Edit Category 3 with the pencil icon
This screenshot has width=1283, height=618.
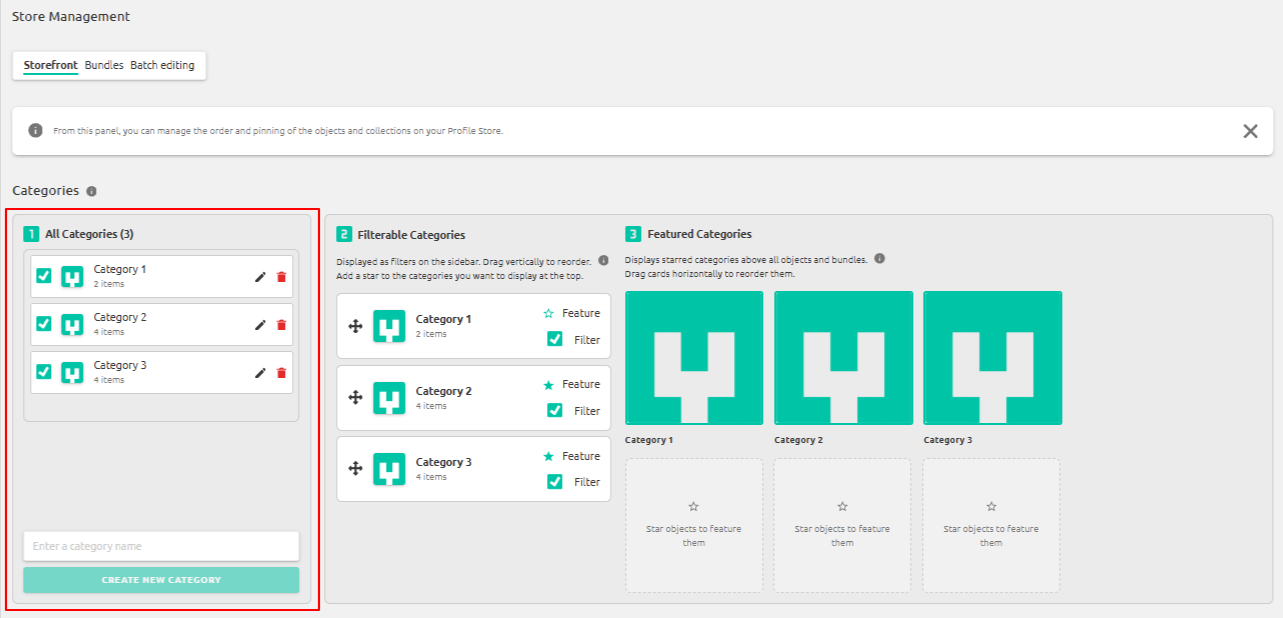(x=260, y=373)
